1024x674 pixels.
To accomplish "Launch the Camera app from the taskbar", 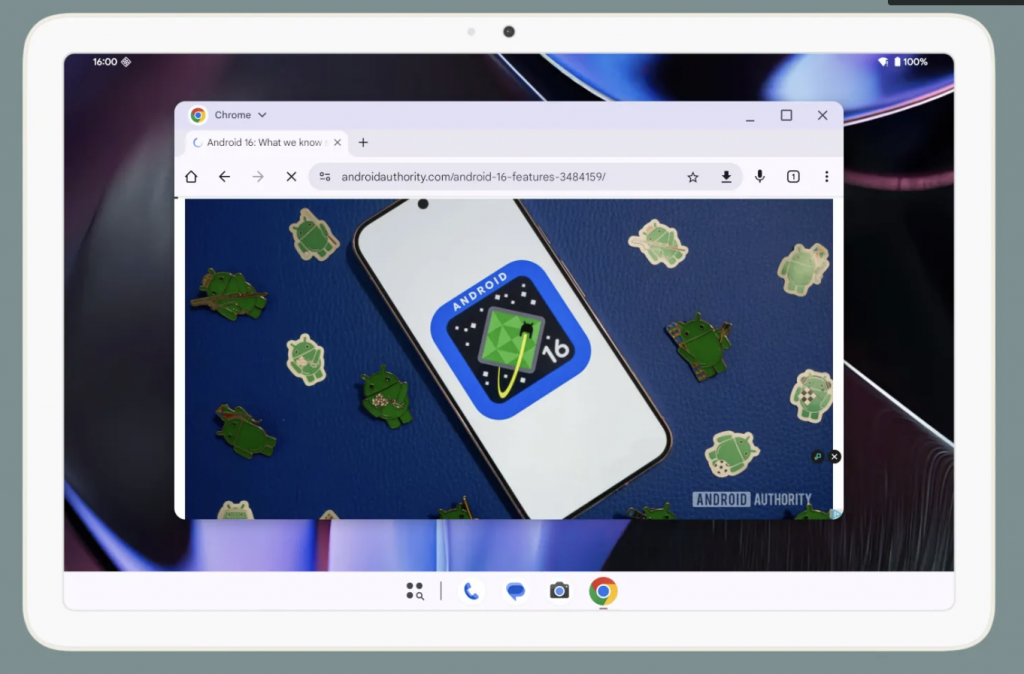I will coord(558,591).
